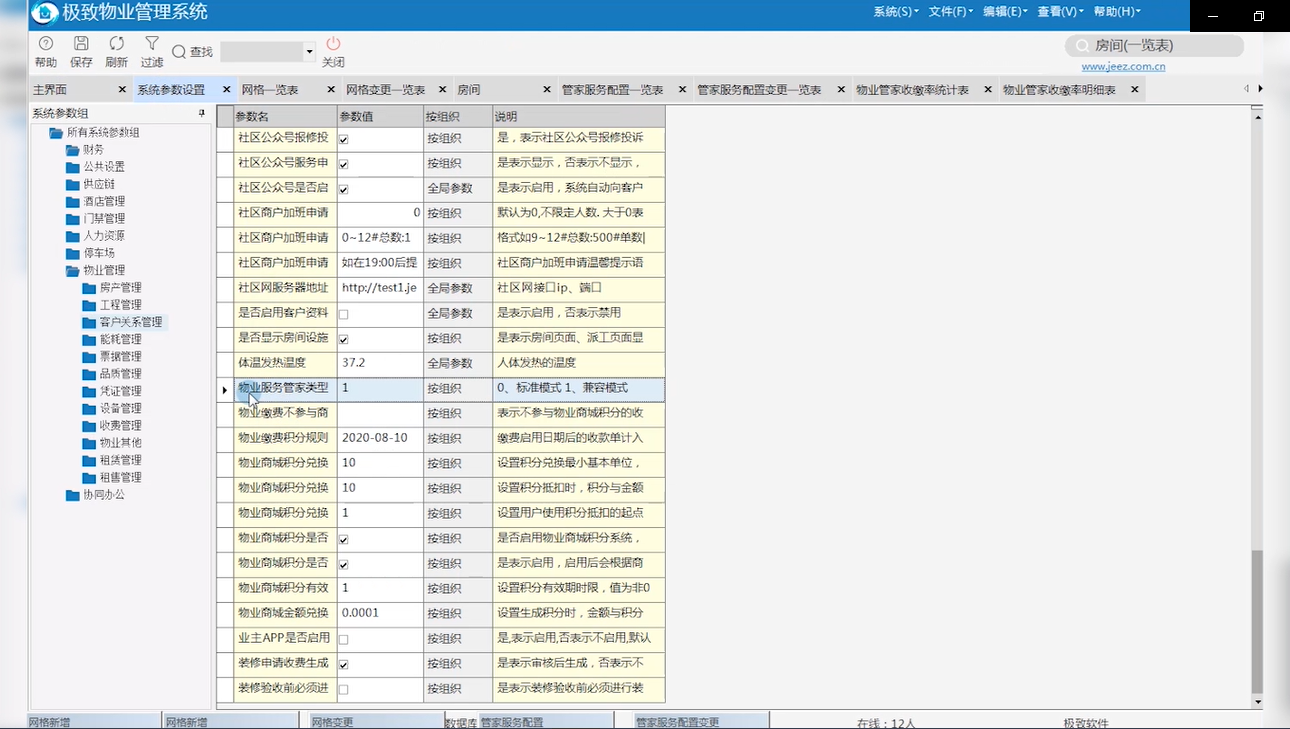Click the vertical scrollbar thumb
Viewport: 1290px width, 729px height.
click(1258, 620)
